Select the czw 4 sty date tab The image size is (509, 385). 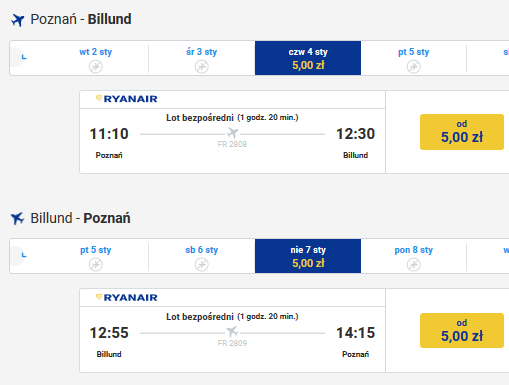point(308,58)
